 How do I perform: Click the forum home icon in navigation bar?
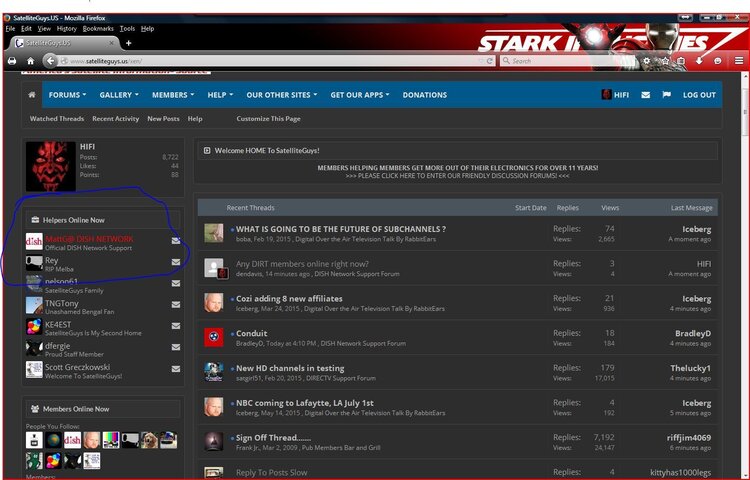pos(32,95)
